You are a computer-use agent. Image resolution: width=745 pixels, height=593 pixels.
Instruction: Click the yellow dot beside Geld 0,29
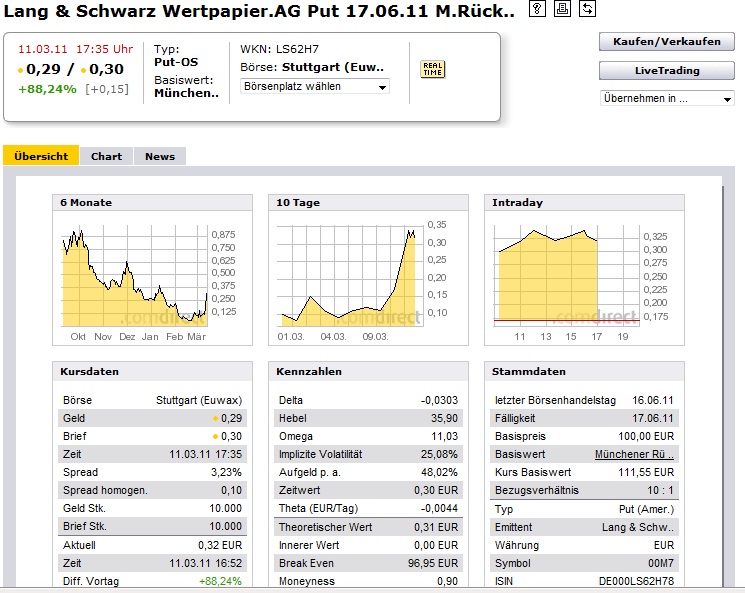click(x=214, y=419)
